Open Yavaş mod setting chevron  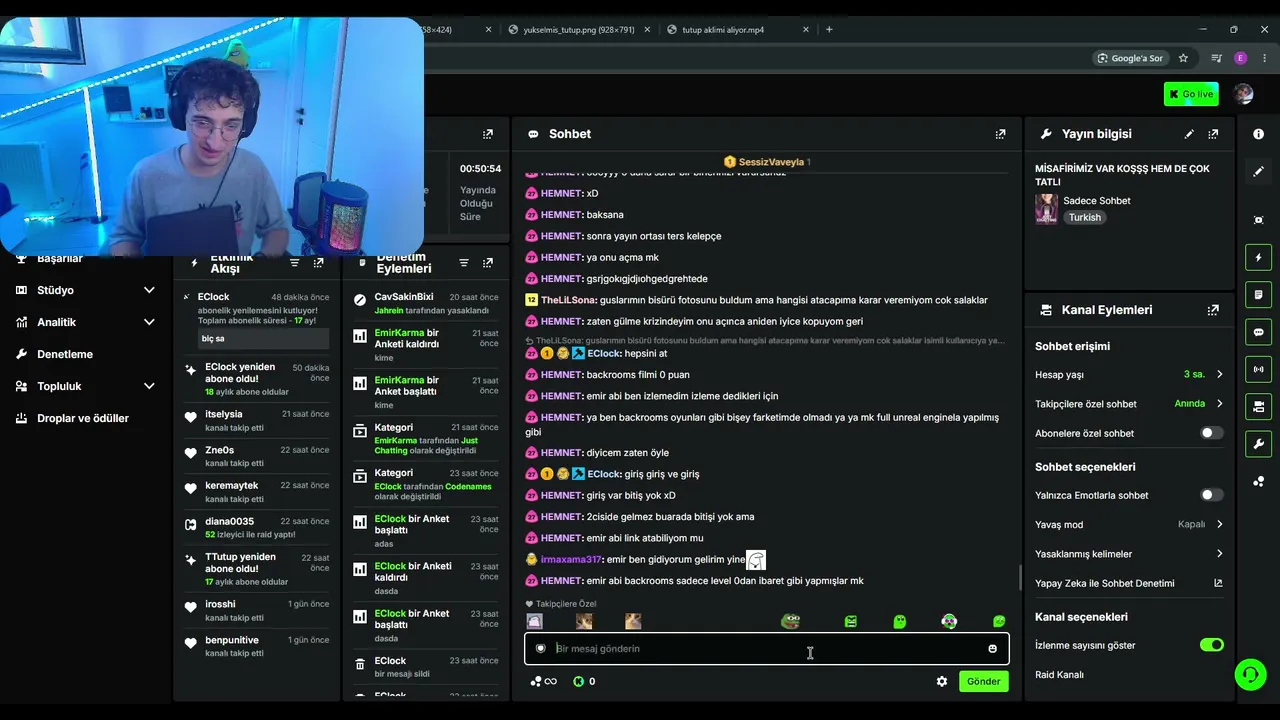pos(1219,524)
